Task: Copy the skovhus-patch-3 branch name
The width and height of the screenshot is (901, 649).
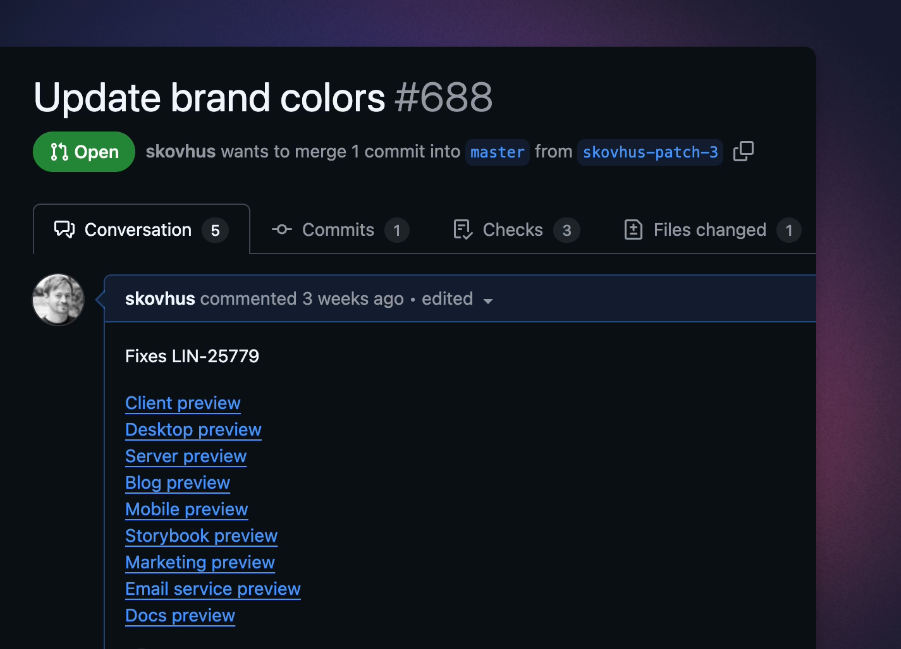Action: [x=743, y=152]
